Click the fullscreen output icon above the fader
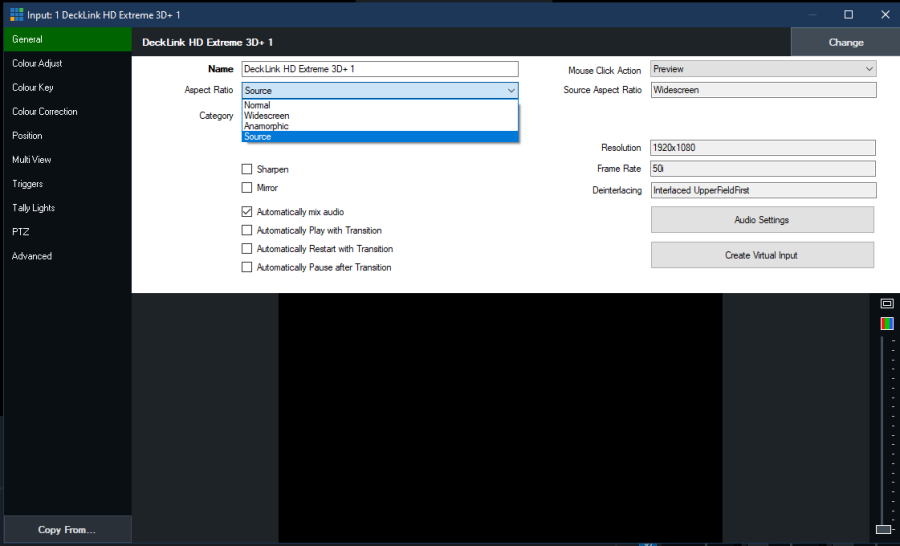 tap(886, 303)
